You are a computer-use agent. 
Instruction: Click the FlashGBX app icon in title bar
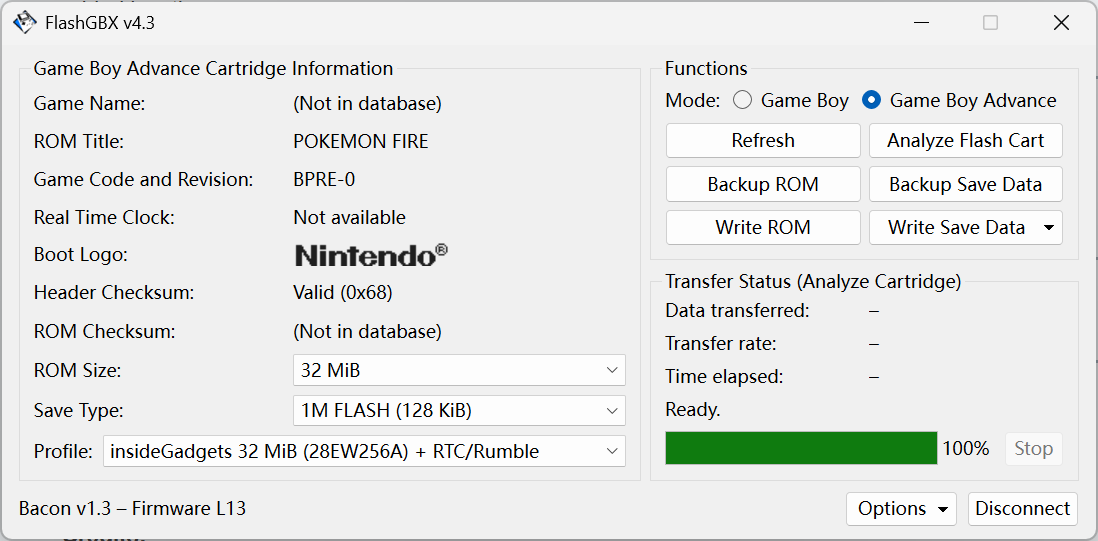pos(25,22)
